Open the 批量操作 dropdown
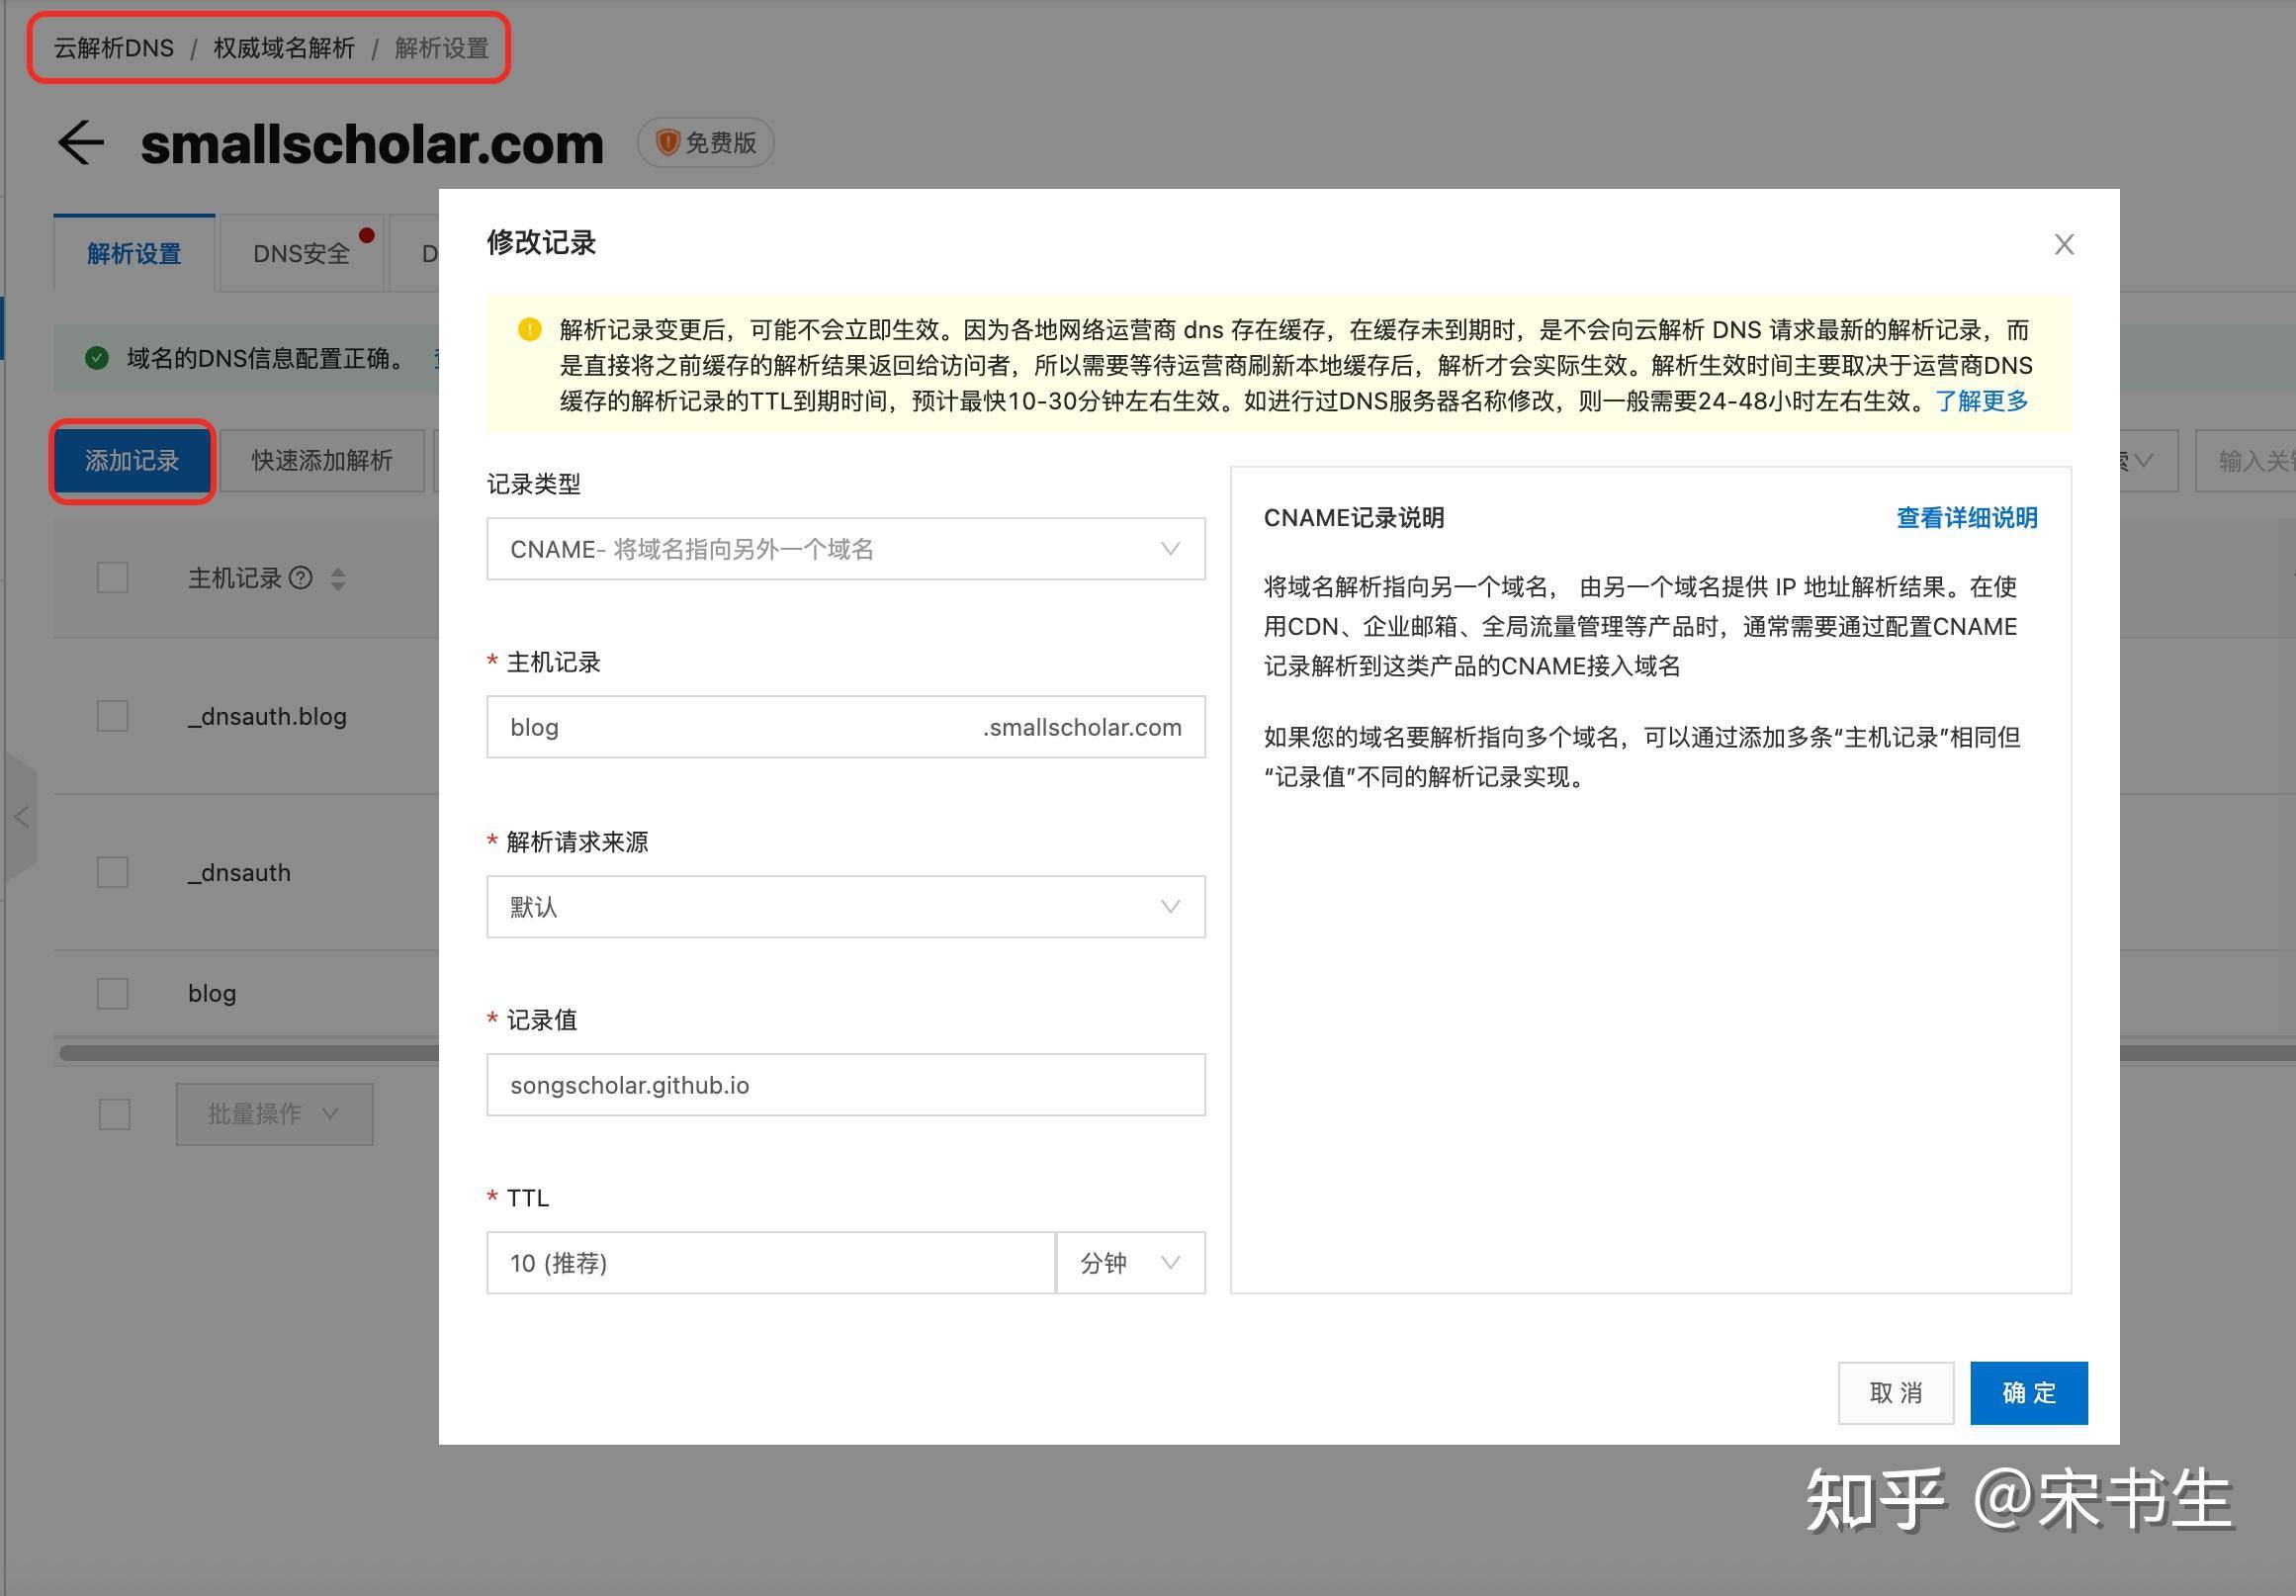The image size is (2296, 1596). [275, 1114]
